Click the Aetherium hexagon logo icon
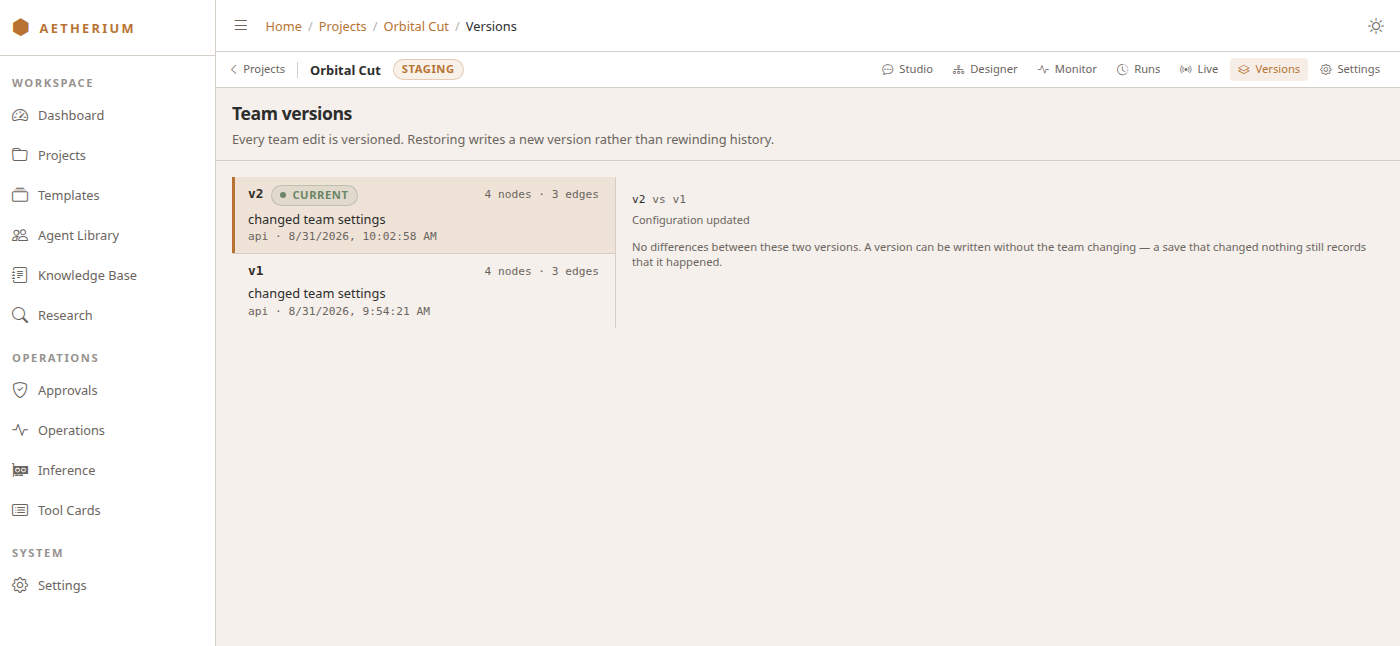Screen dimensions: 1400x646 click(x=20, y=28)
